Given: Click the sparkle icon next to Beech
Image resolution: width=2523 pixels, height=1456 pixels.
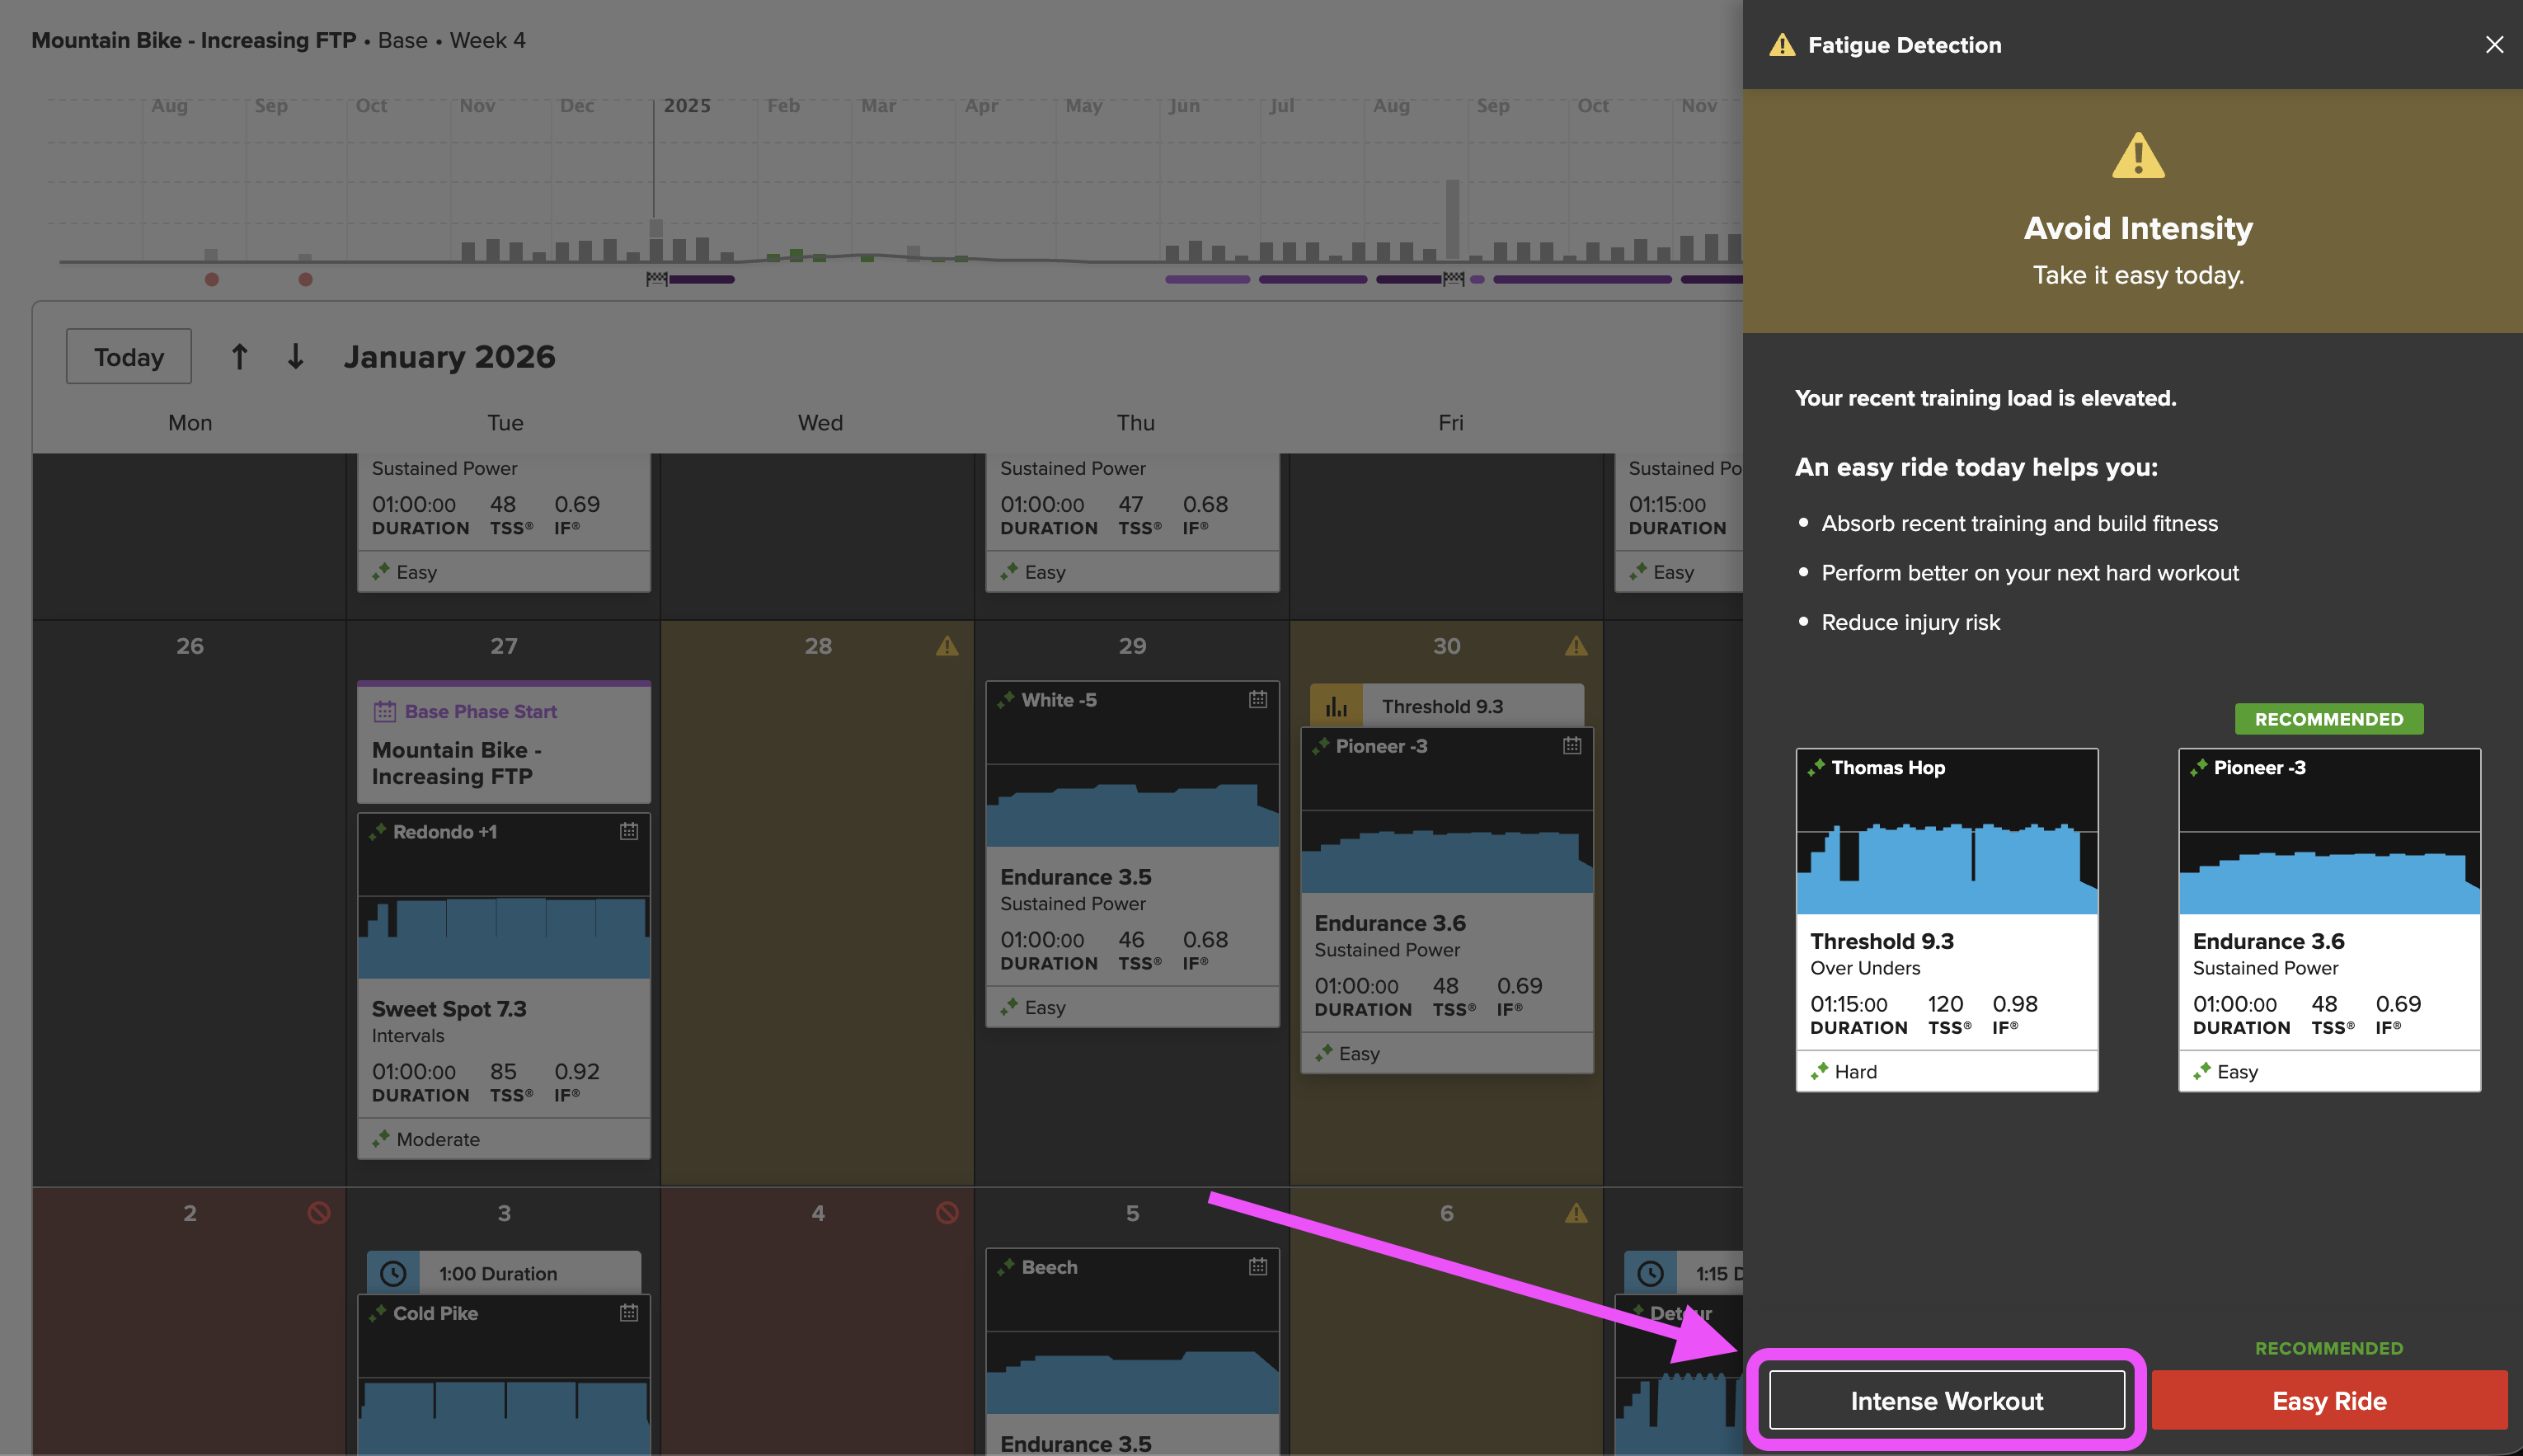Looking at the screenshot, I should pyautogui.click(x=1006, y=1267).
